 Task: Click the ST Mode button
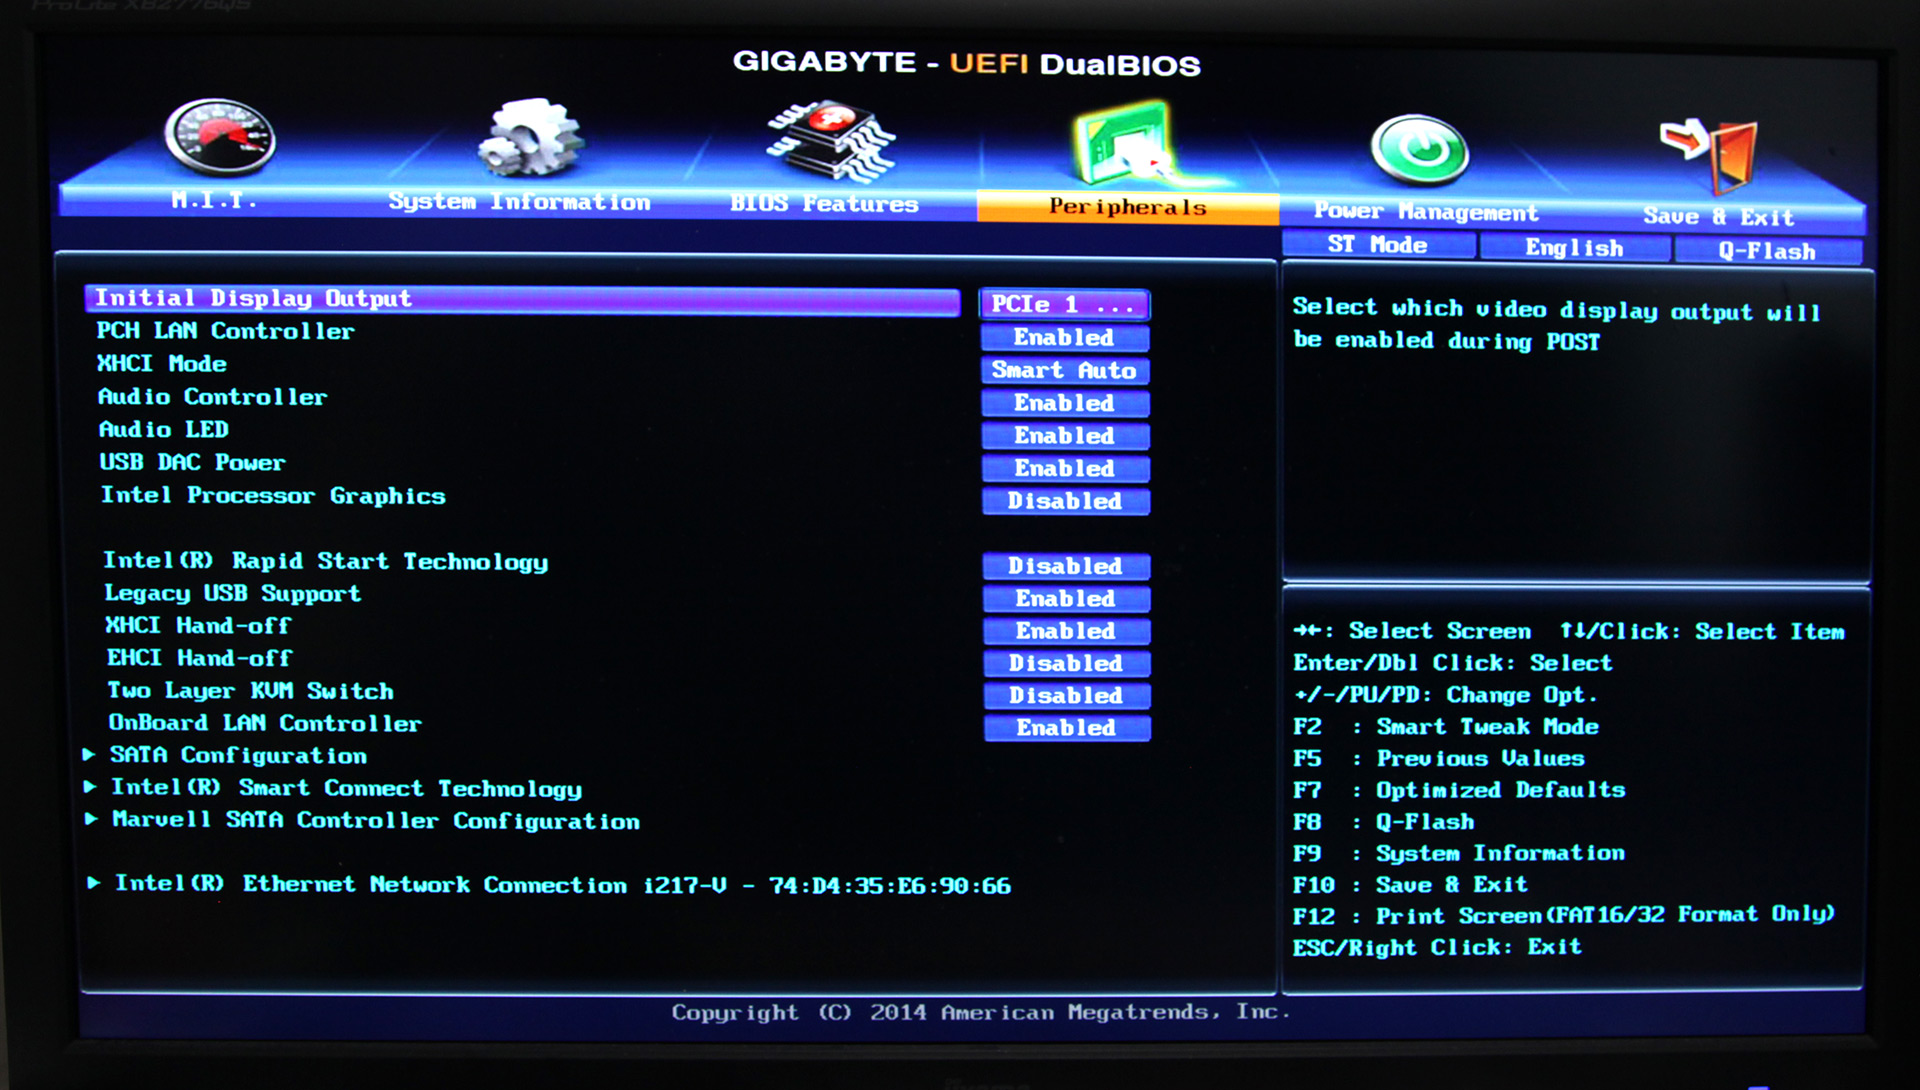click(x=1378, y=245)
